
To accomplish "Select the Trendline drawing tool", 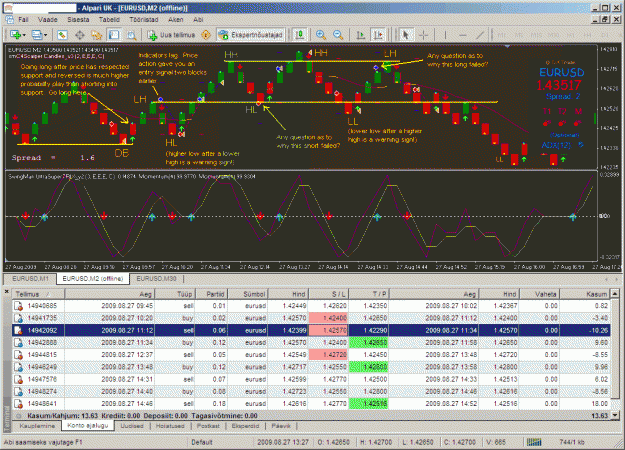I will [480, 35].
